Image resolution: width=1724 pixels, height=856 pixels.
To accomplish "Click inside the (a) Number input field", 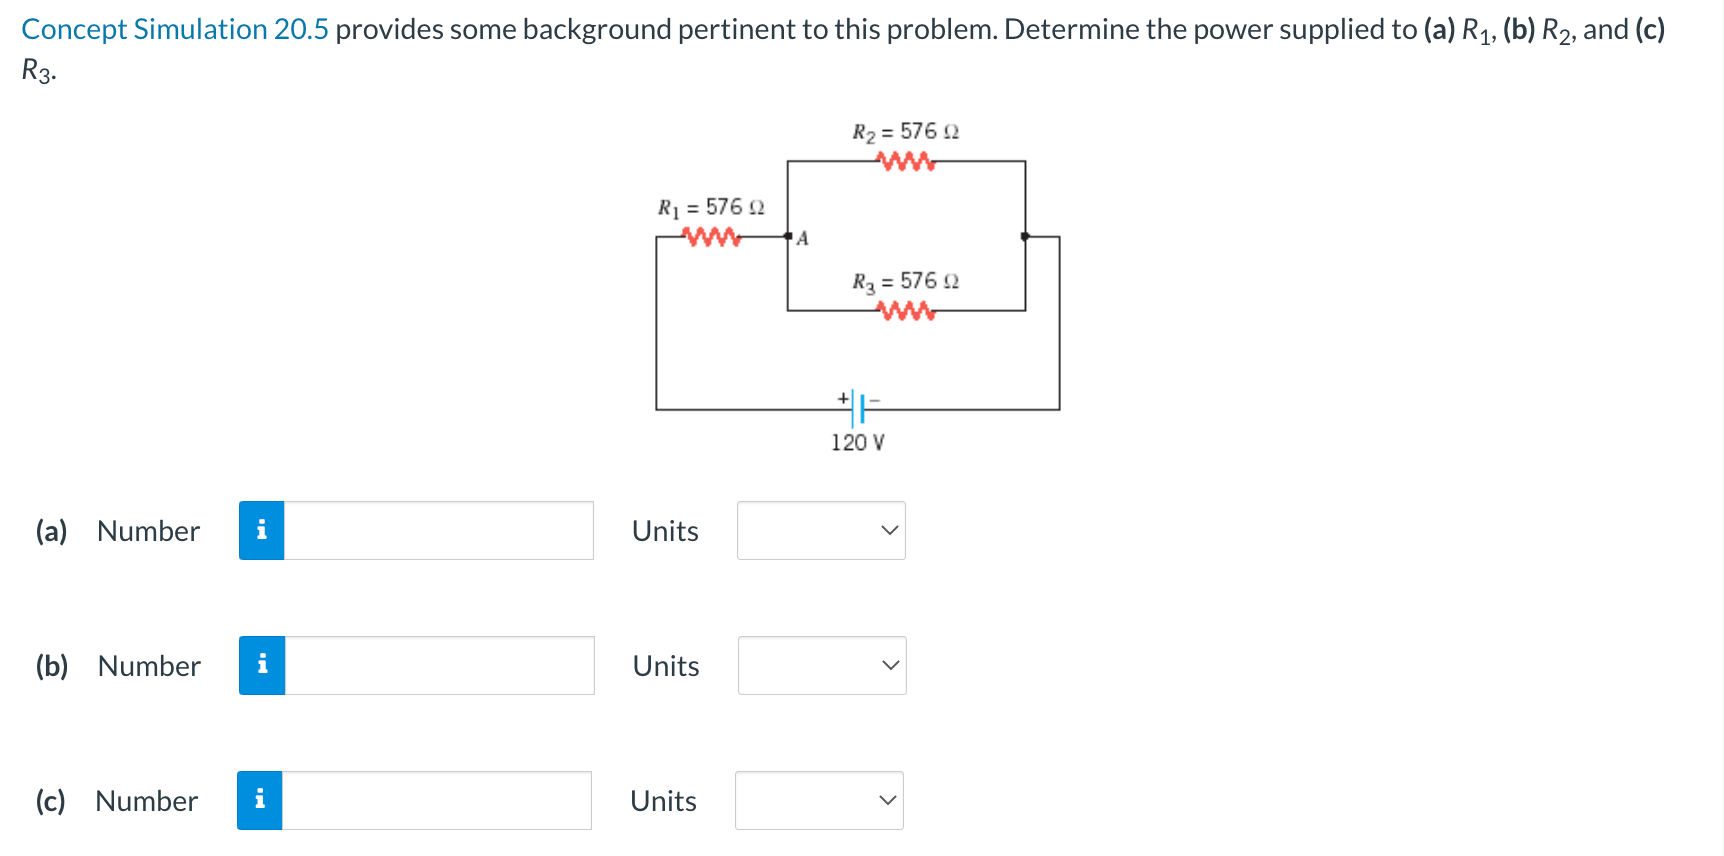I will click(435, 531).
